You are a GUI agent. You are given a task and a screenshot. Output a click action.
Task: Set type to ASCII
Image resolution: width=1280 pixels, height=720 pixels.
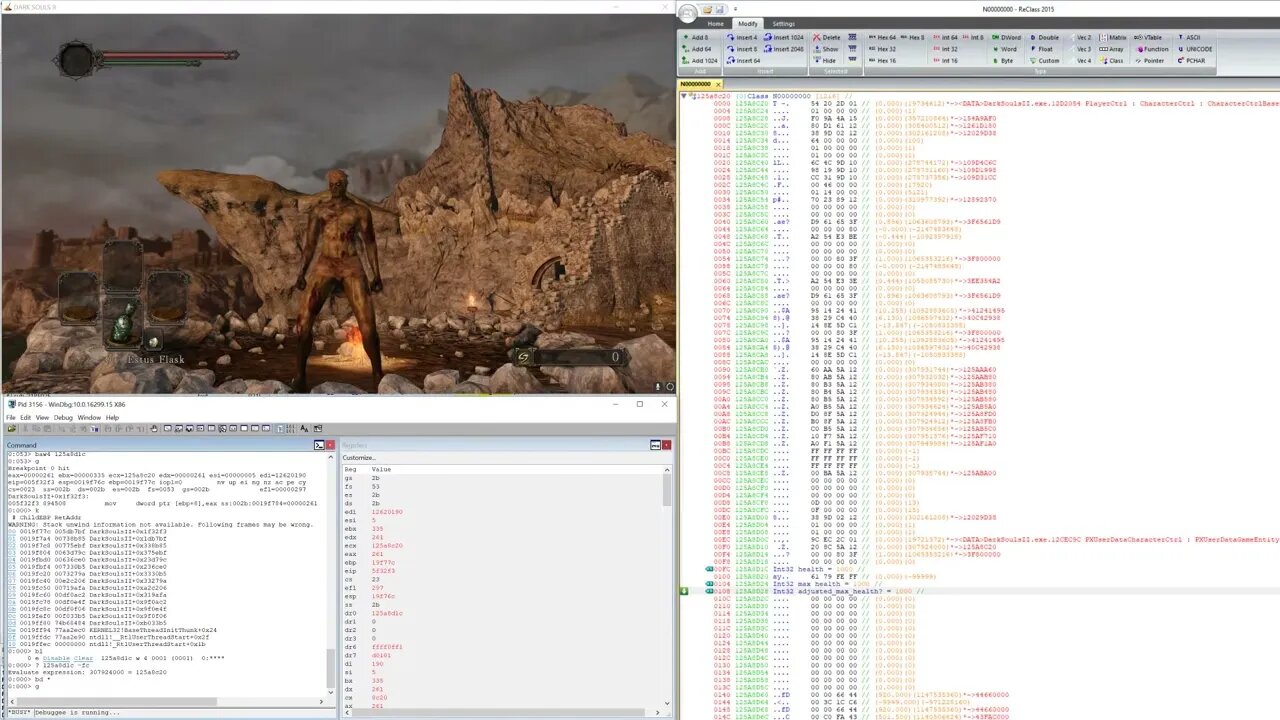coord(1192,37)
